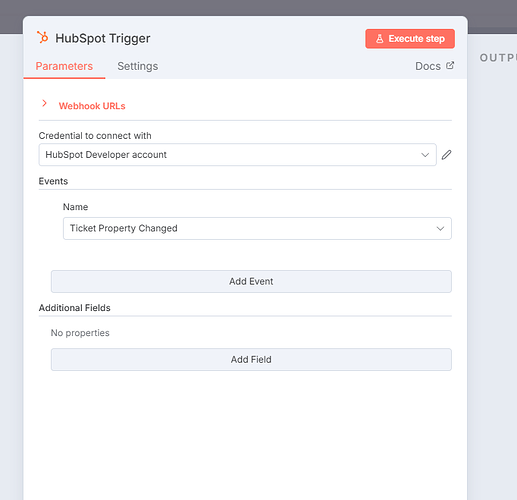Edit credential with the pencil icon
Image resolution: width=517 pixels, height=500 pixels.
[446, 155]
